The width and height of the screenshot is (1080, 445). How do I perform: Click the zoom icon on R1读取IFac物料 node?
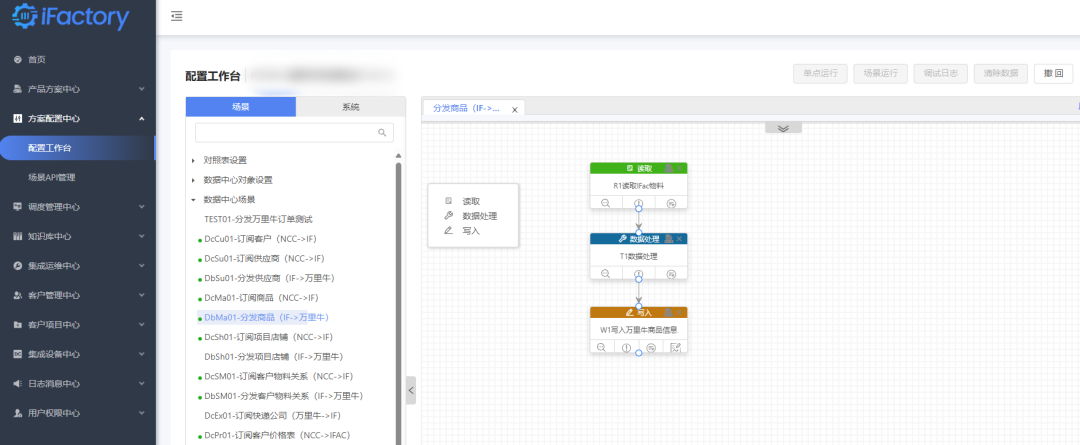[606, 203]
